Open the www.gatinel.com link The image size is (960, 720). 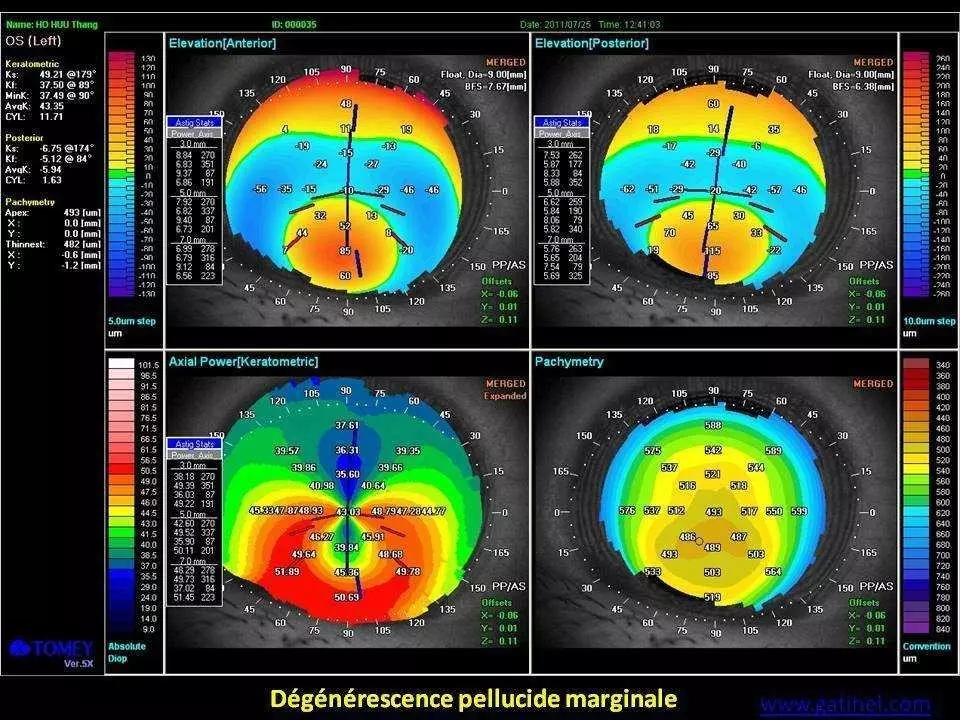click(844, 704)
